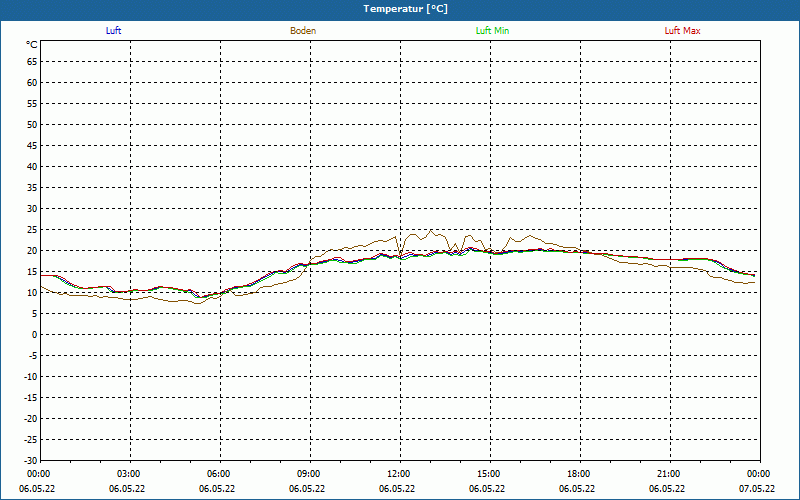The height and width of the screenshot is (500, 800).
Task: Click the Luft Max legend label
Action: coord(682,31)
